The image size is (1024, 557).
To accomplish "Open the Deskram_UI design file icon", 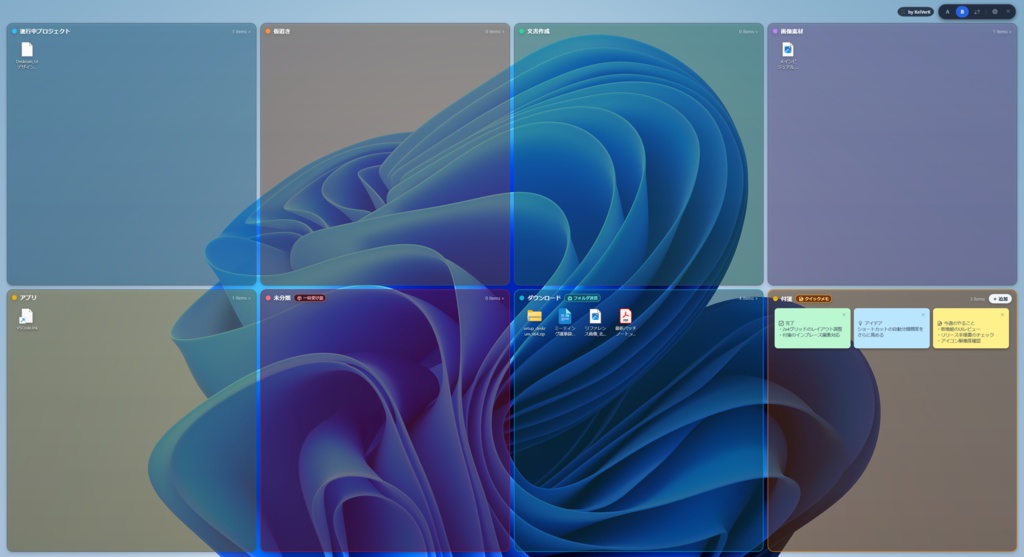I will pyautogui.click(x=27, y=50).
